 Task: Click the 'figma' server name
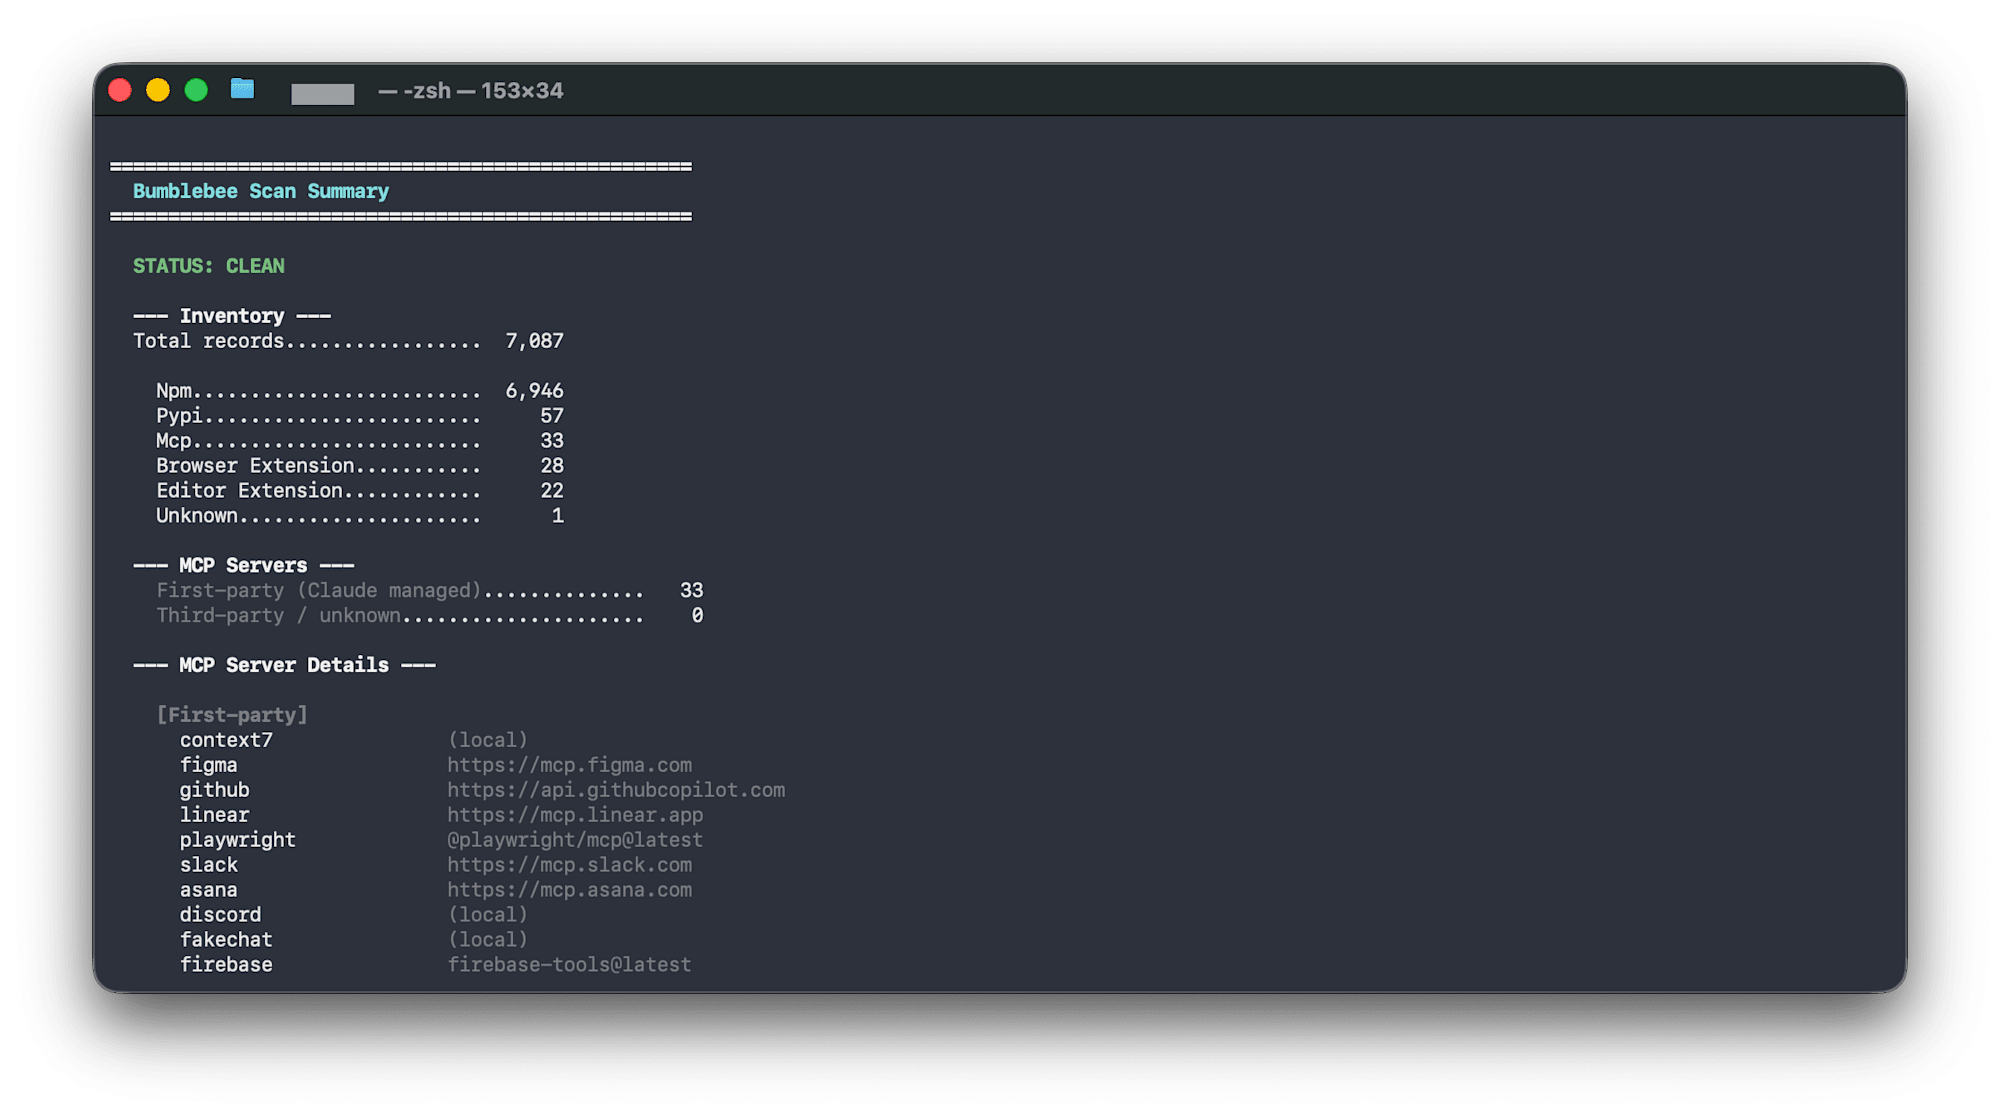[208, 766]
